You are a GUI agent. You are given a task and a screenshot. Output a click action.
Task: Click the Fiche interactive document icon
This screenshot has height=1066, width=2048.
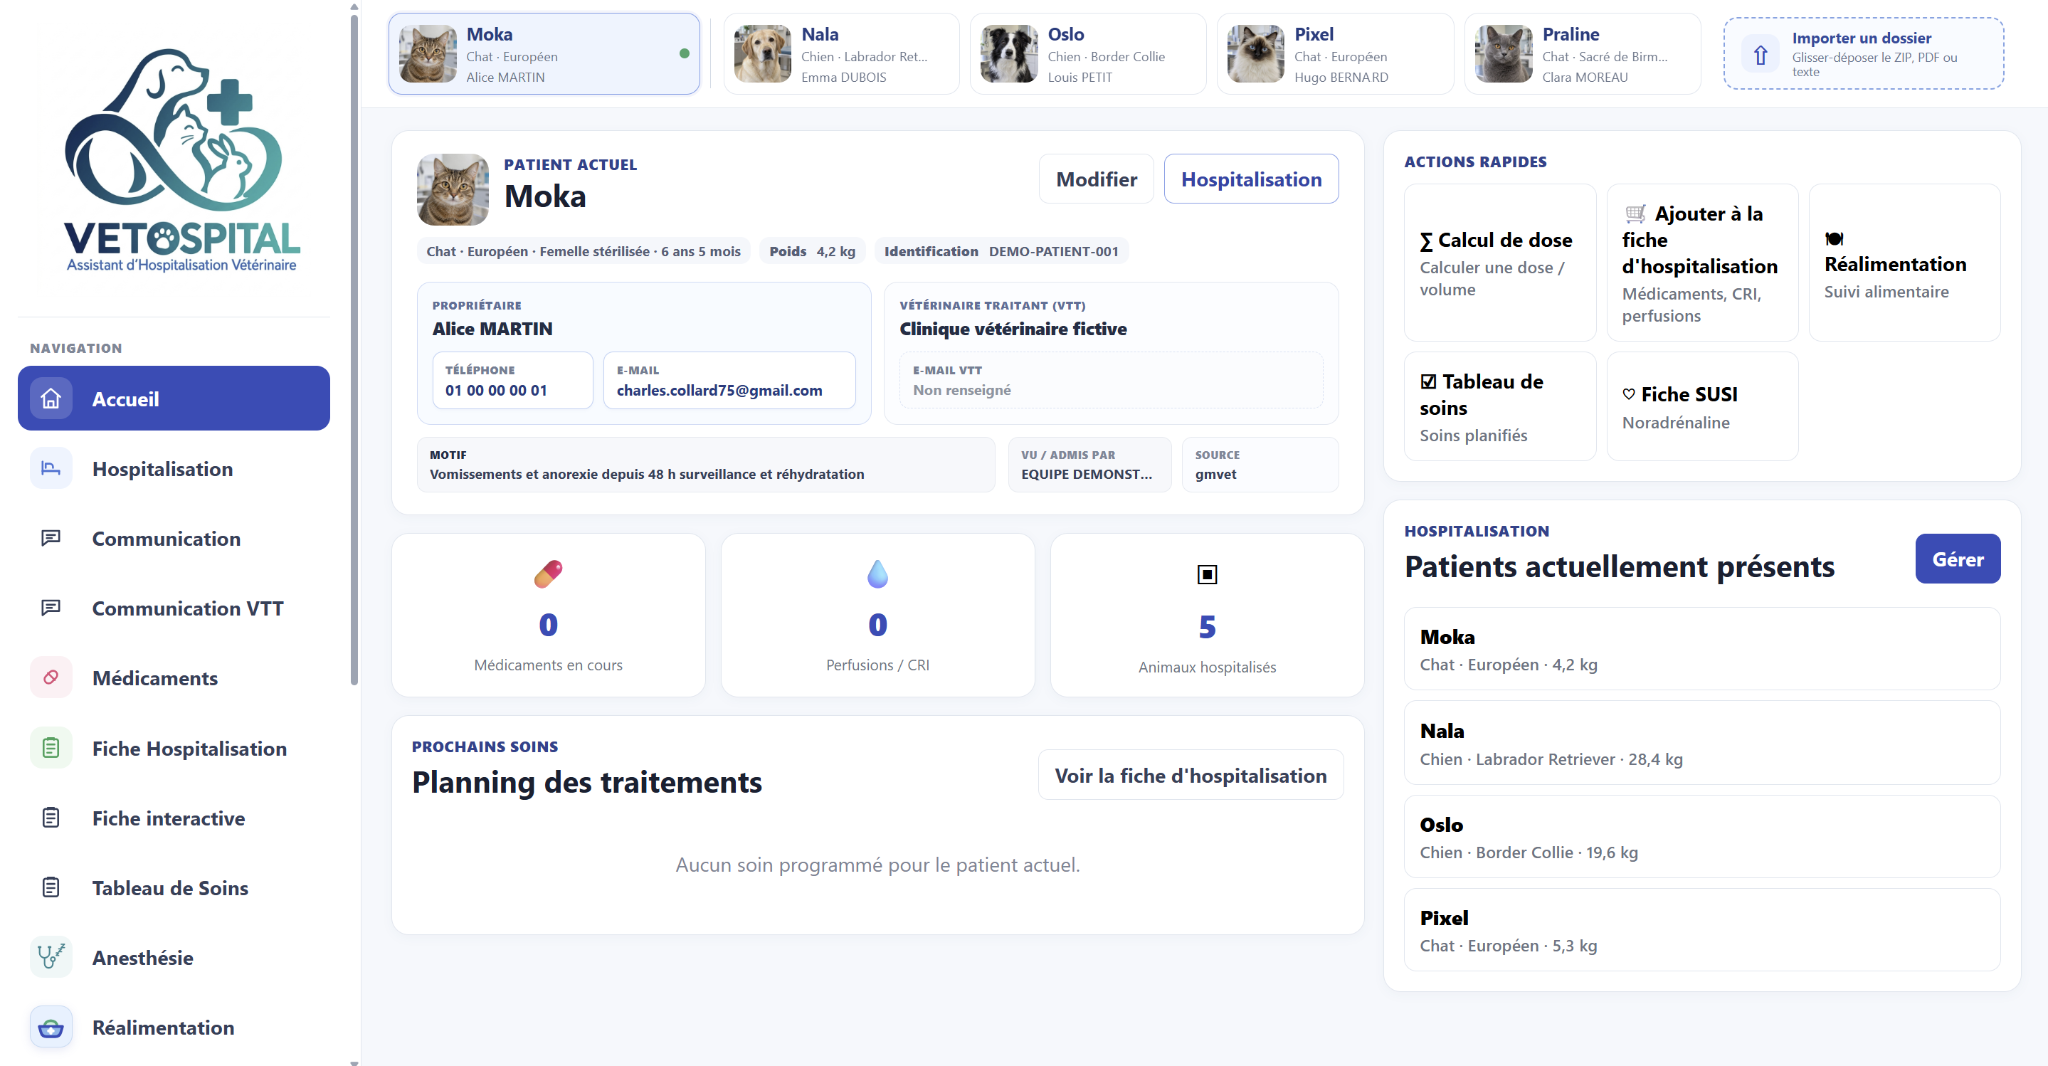(51, 818)
